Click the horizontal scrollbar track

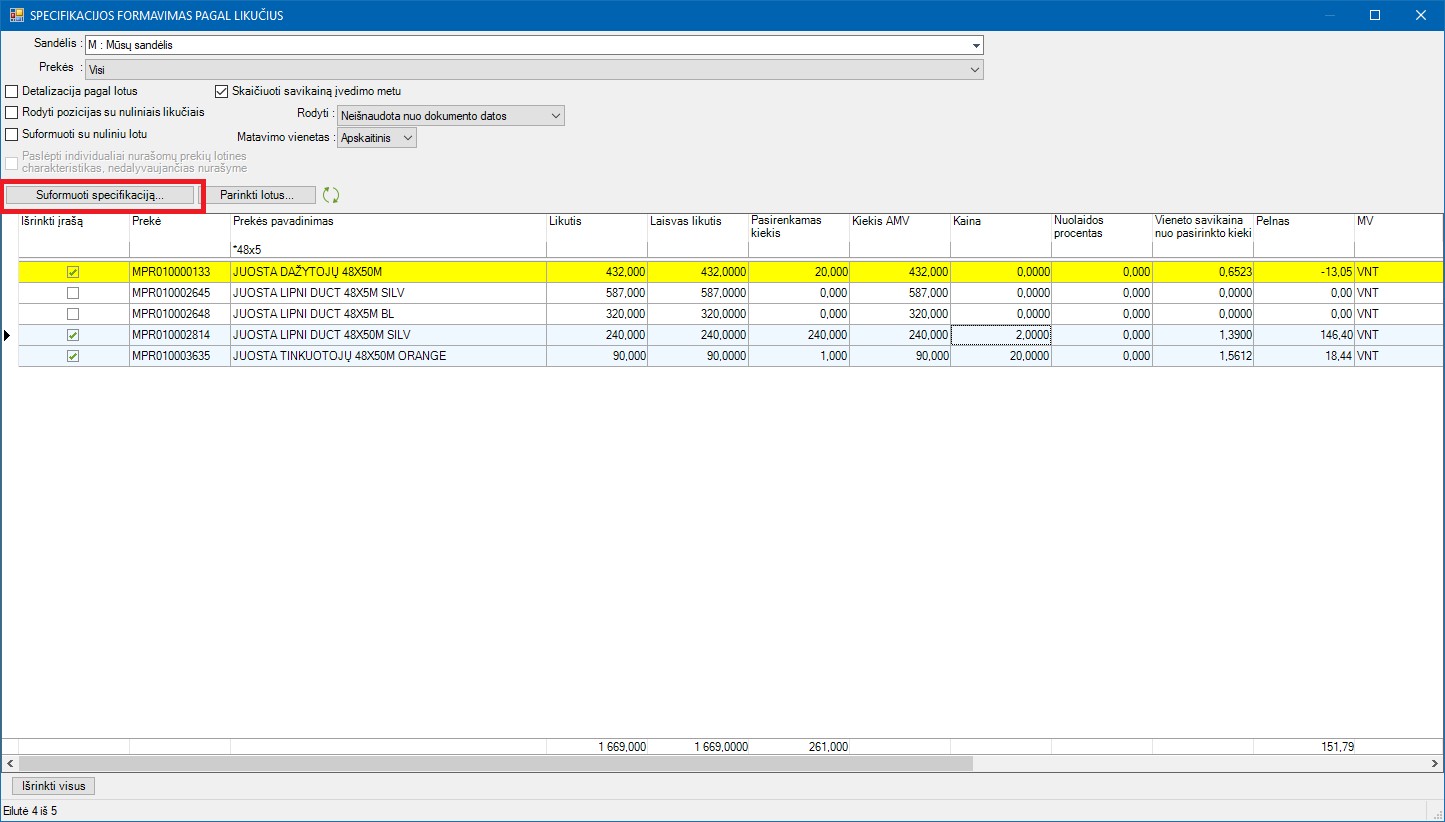click(1200, 763)
